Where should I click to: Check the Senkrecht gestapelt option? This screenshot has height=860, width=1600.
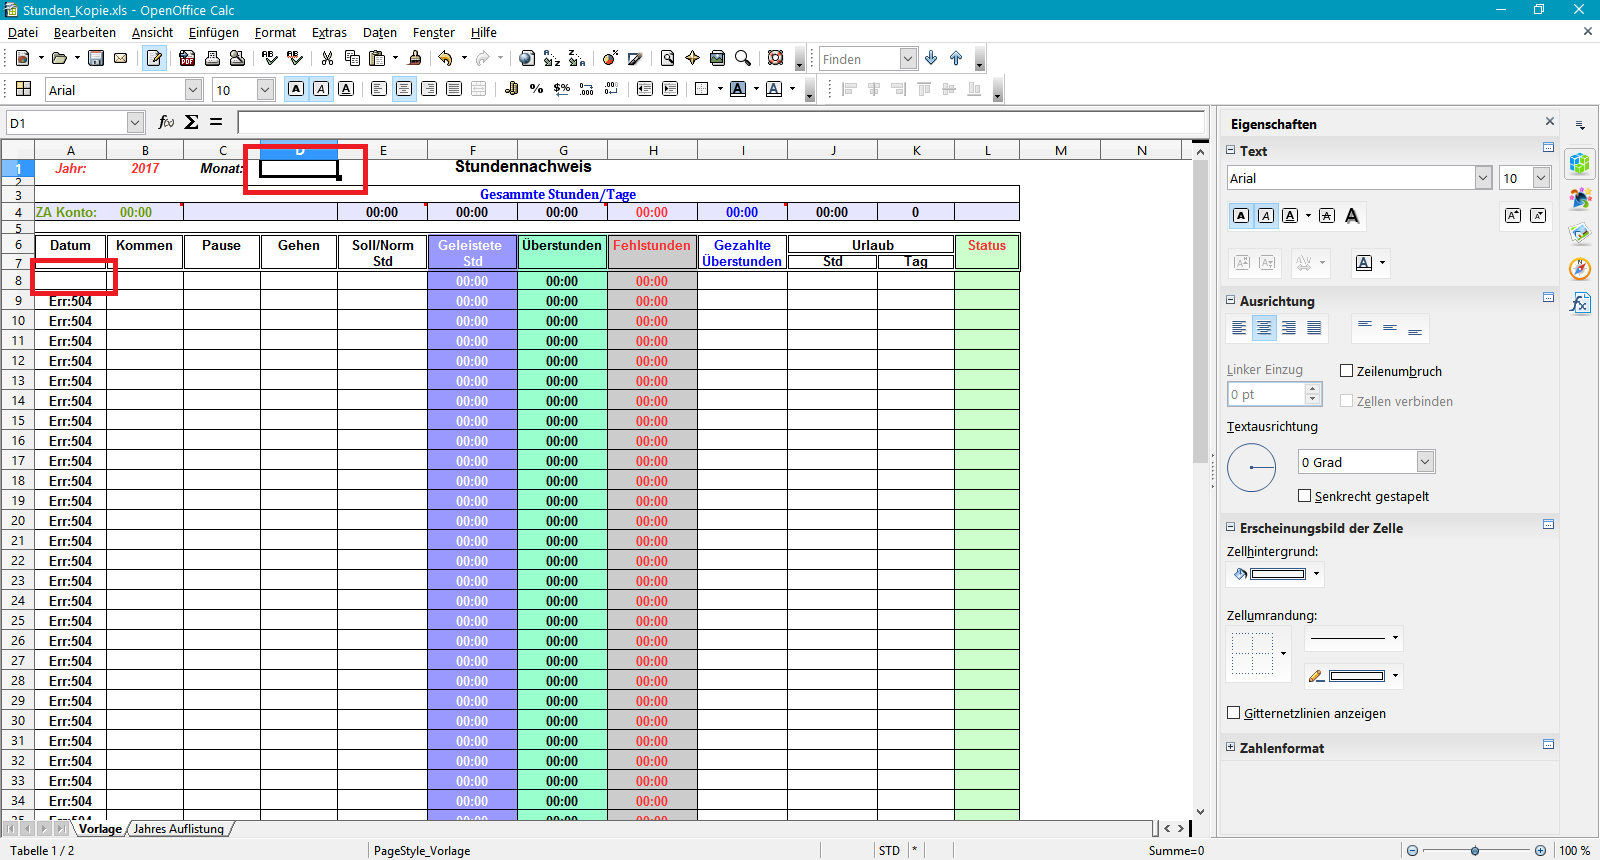pyautogui.click(x=1304, y=496)
